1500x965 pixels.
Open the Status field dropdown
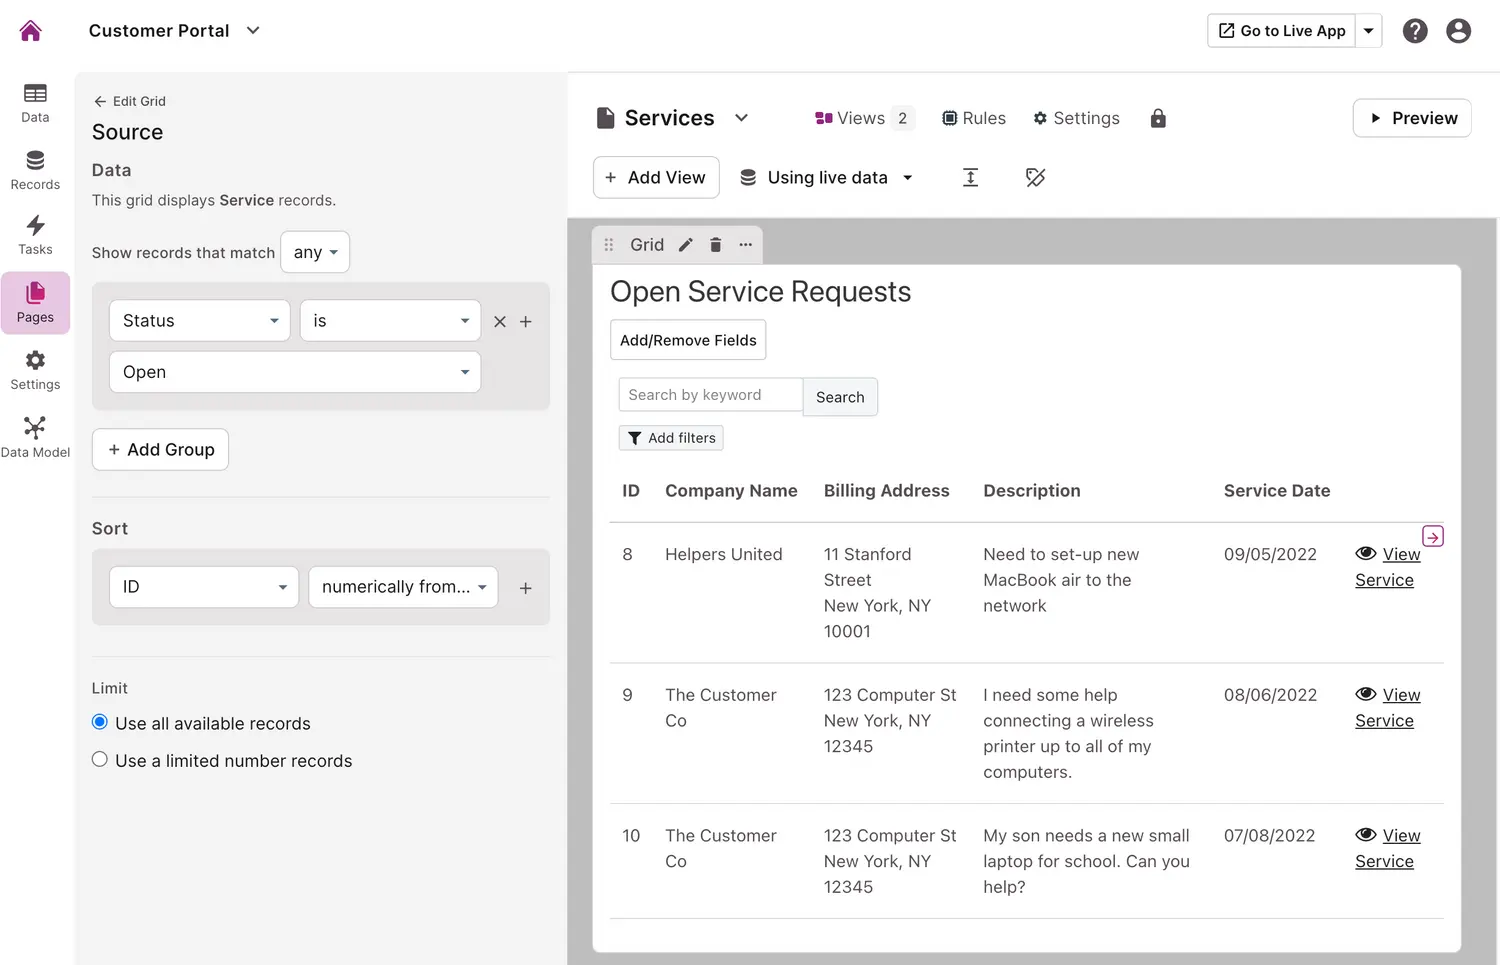point(200,321)
